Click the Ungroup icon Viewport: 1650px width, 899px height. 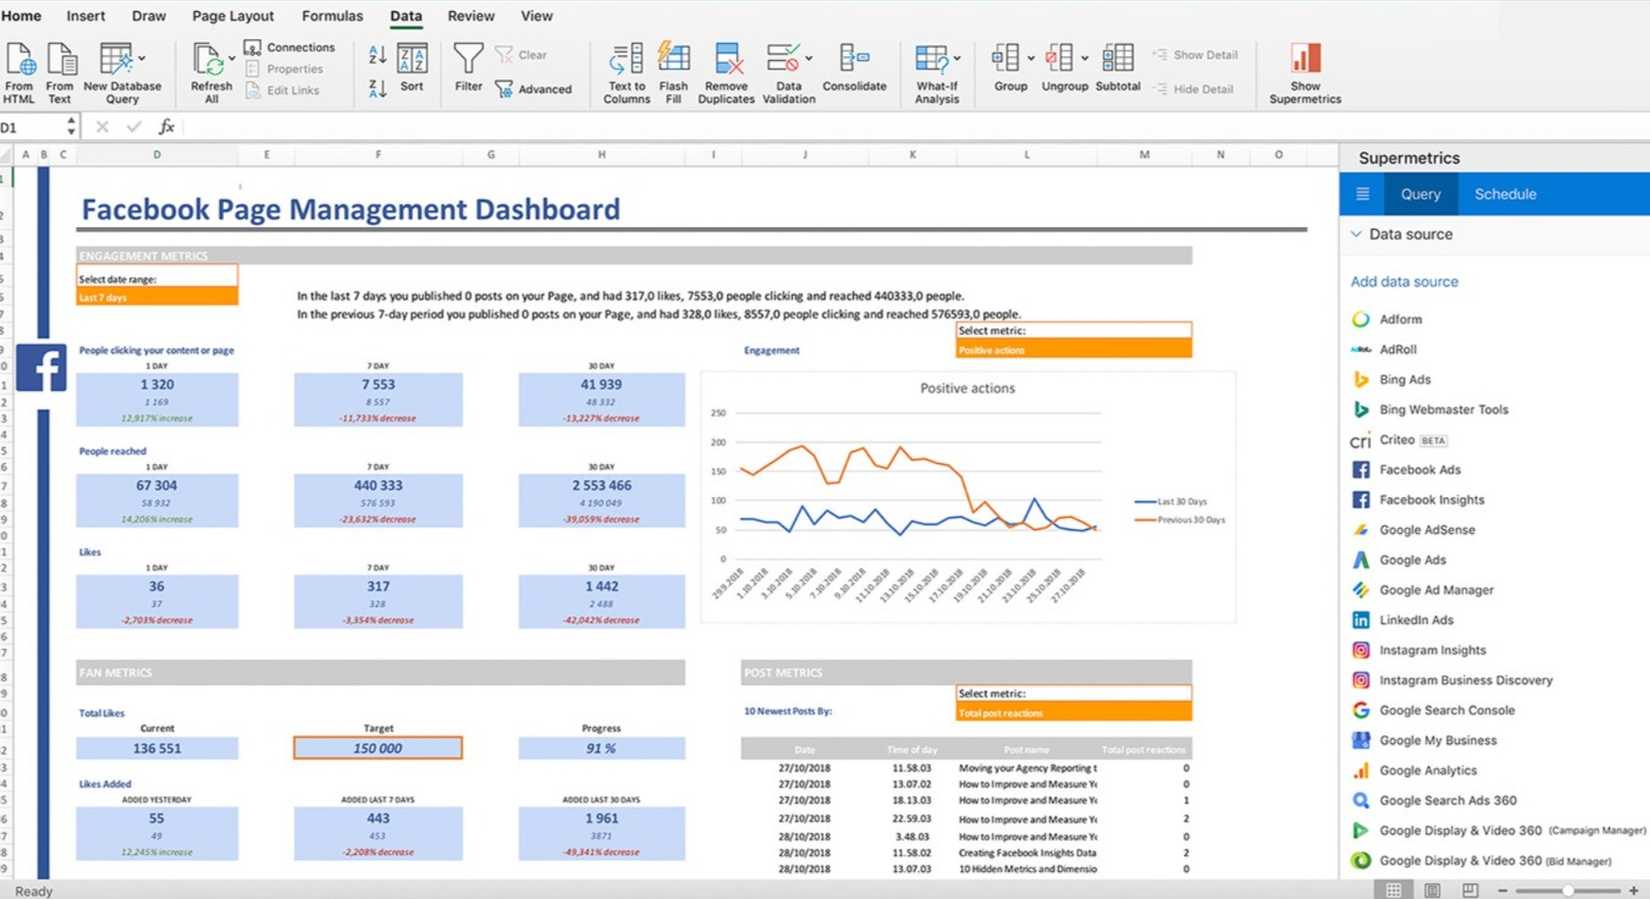click(x=1059, y=59)
